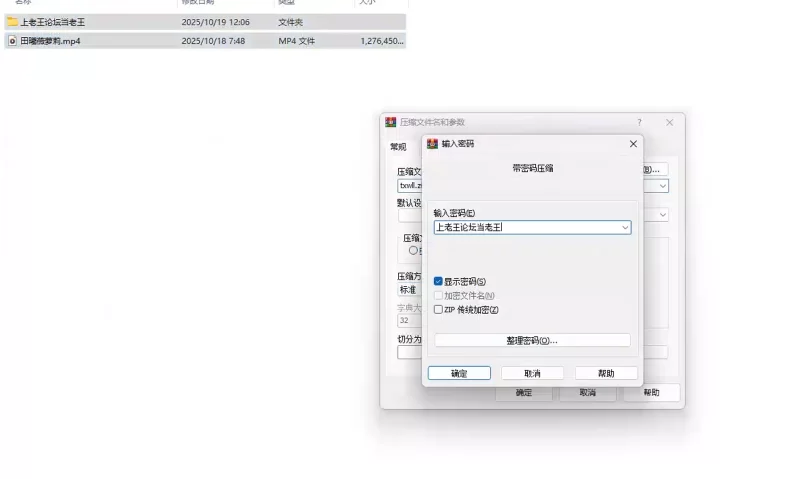The width and height of the screenshot is (800, 479).
Task: Open the 压缩方式 标准 dropdown
Action: 410,290
